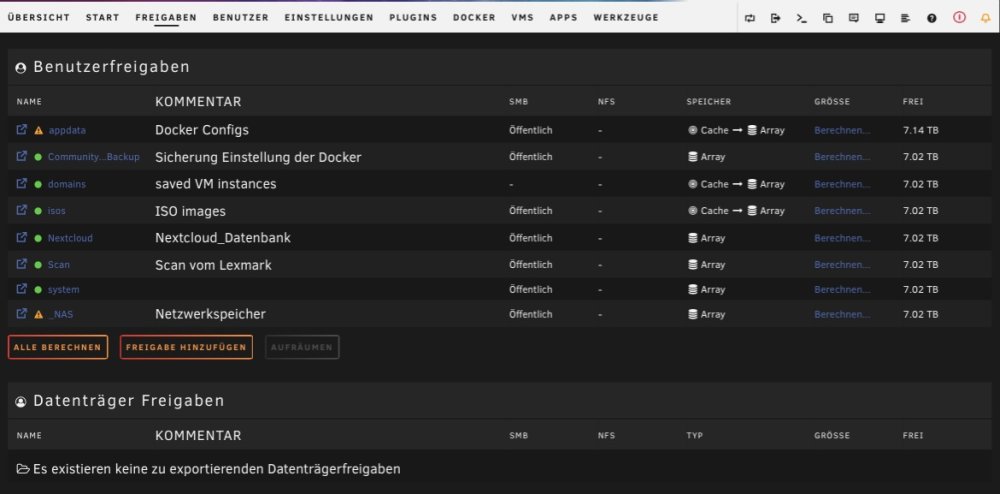Viewport: 1000px width, 494px height.
Task: Click the red alert circle icon
Action: pos(959,18)
